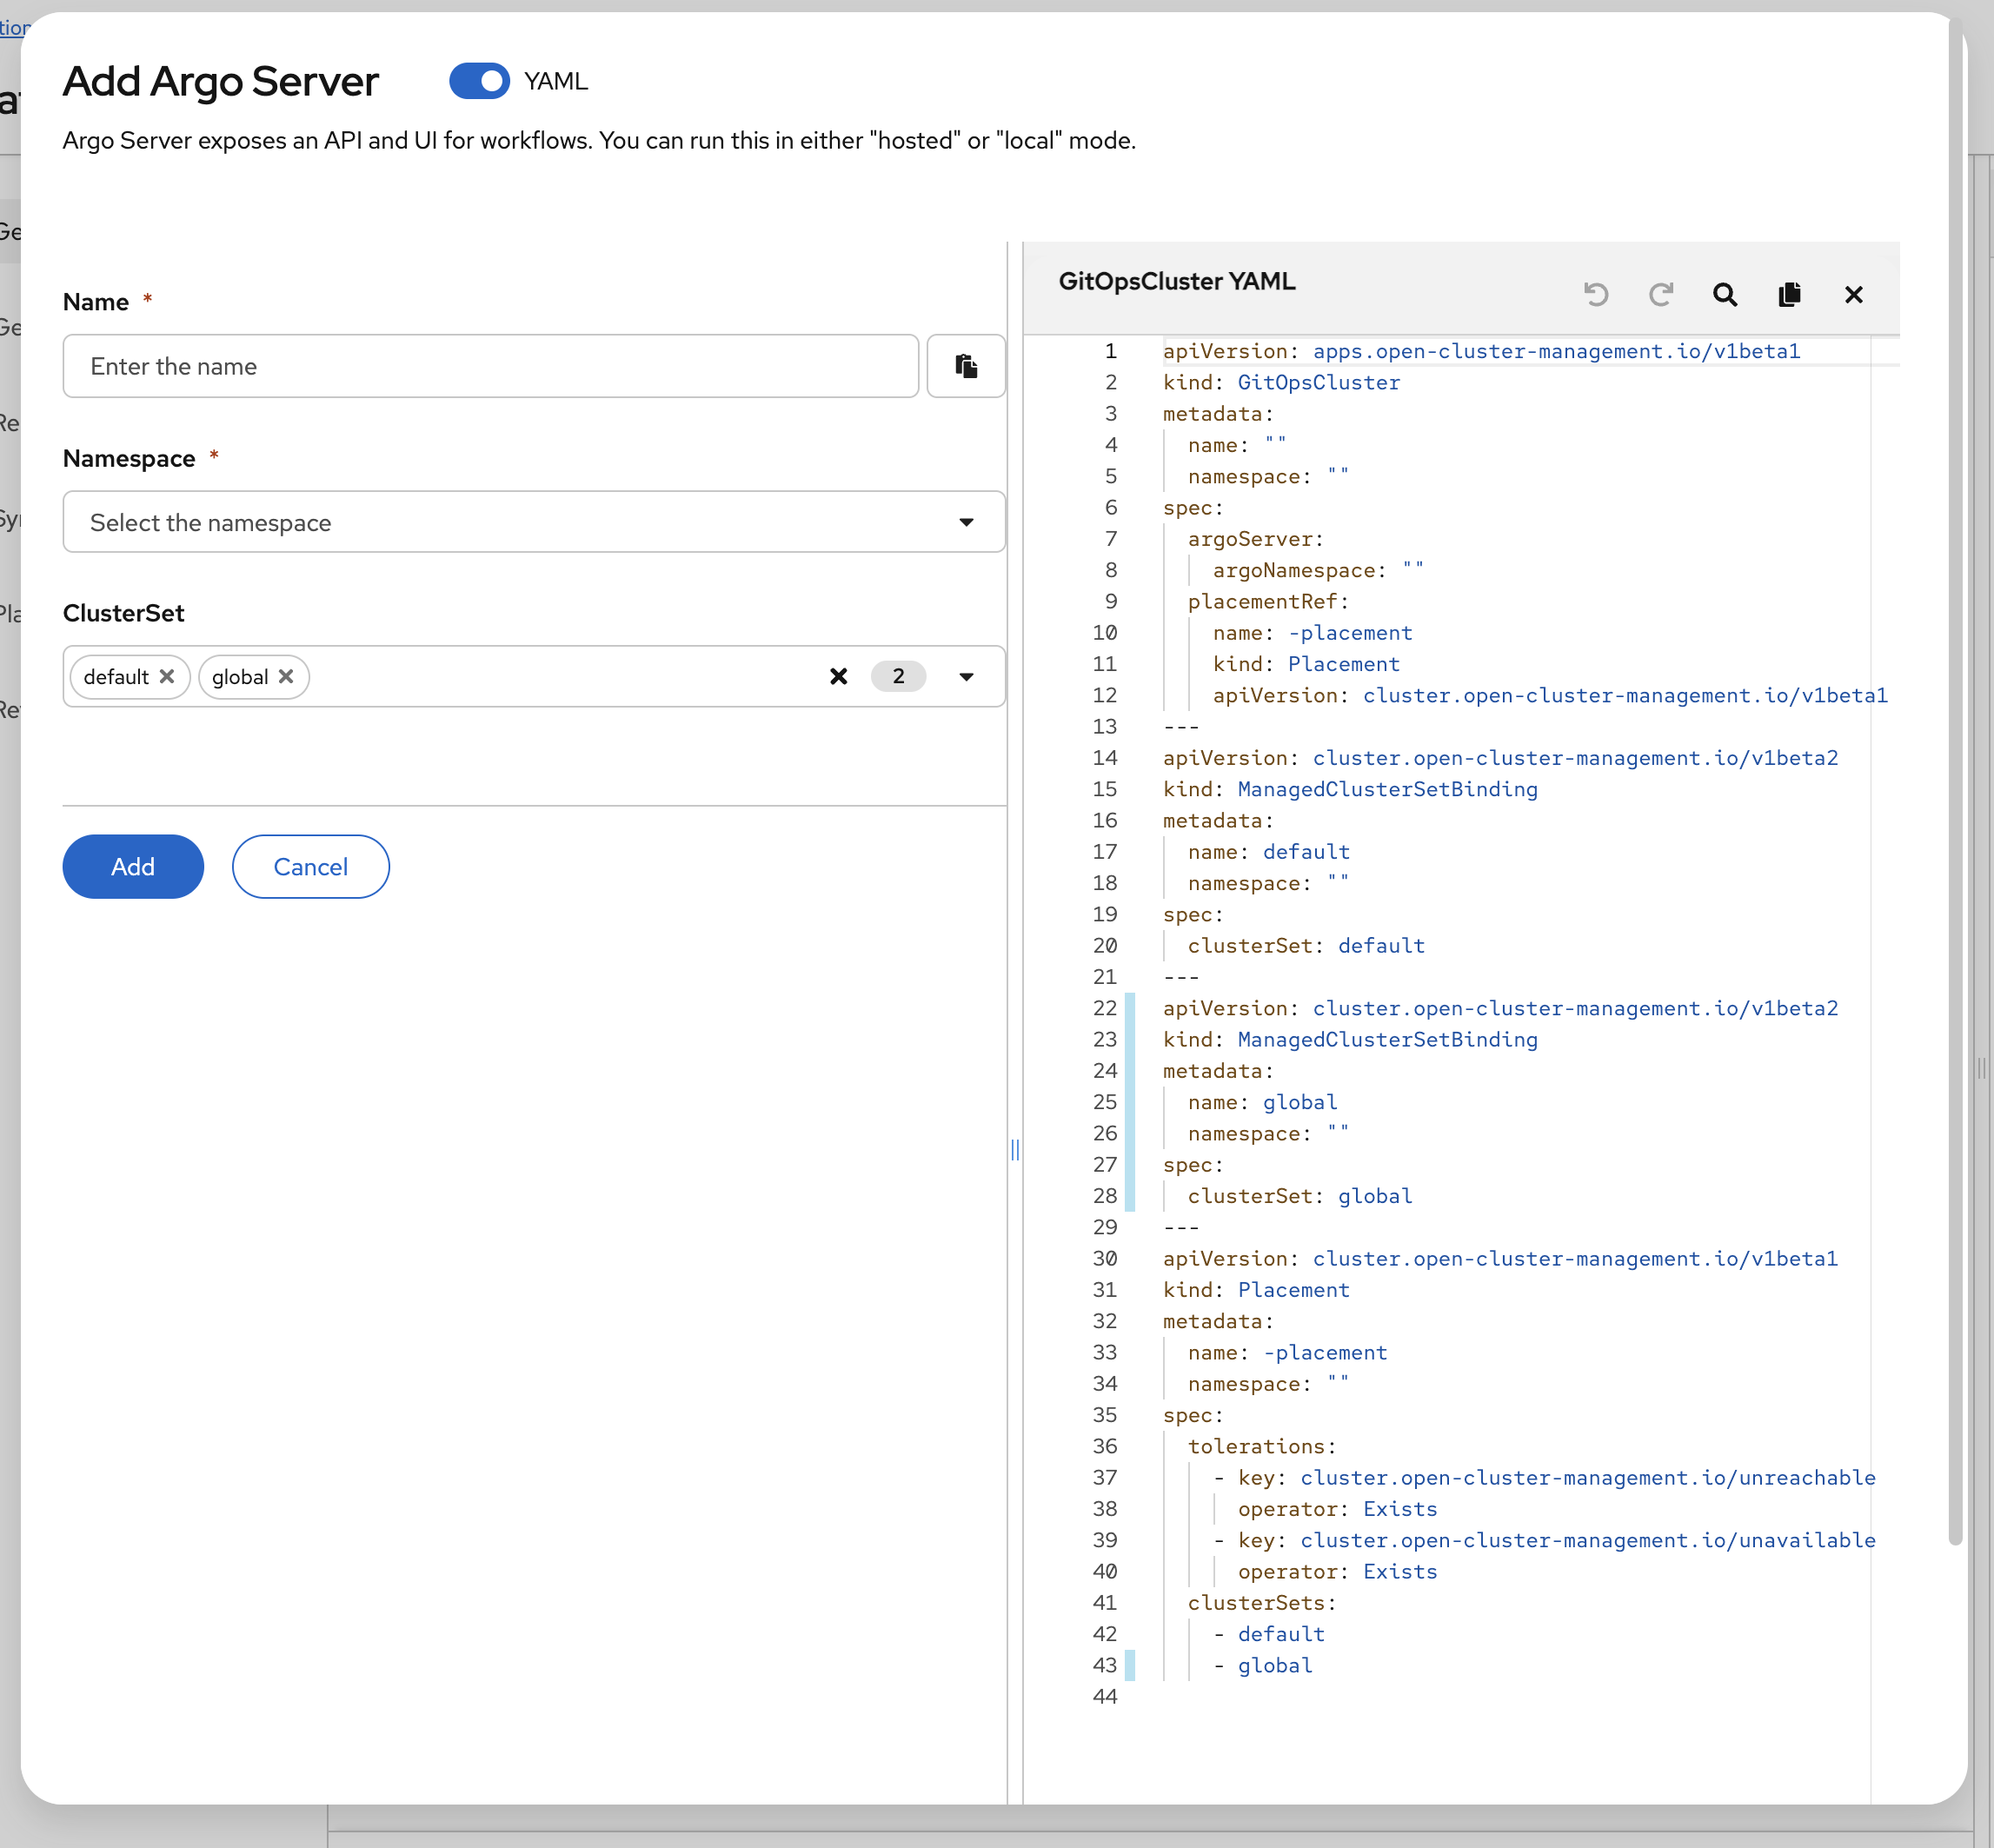This screenshot has height=1848, width=1994.
Task: Click the undo icon in YAML editor
Action: [x=1595, y=294]
